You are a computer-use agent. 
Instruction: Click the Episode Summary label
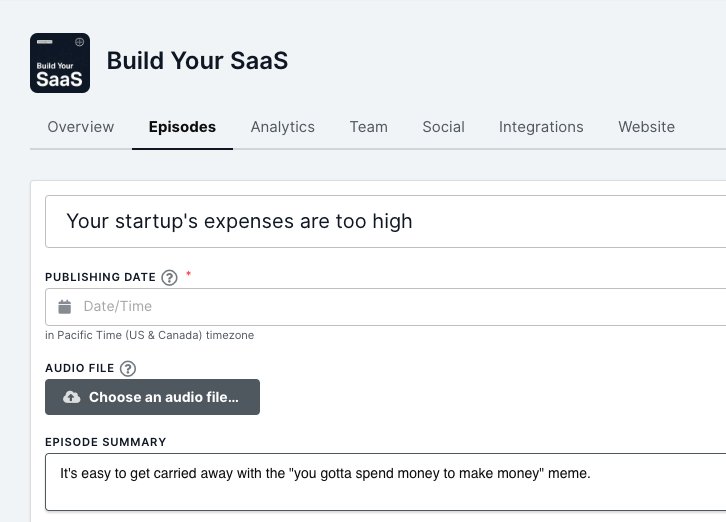click(105, 442)
